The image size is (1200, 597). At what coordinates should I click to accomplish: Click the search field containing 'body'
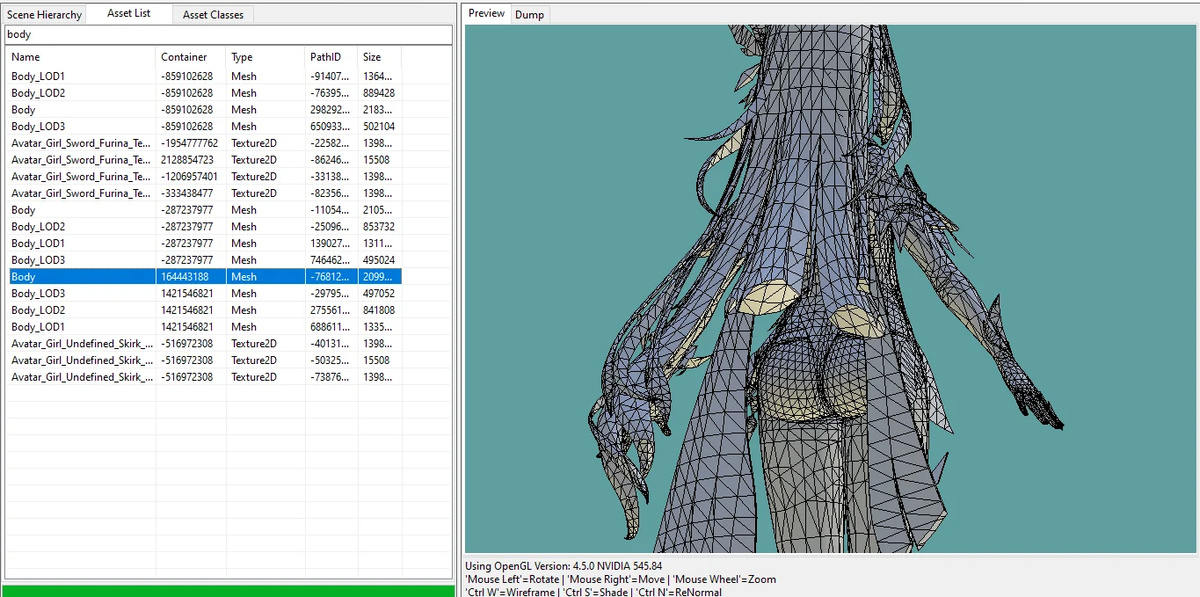[x=228, y=35]
